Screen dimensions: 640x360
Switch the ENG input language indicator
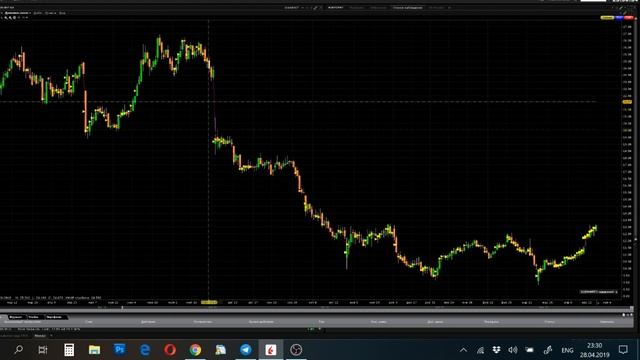tap(567, 350)
